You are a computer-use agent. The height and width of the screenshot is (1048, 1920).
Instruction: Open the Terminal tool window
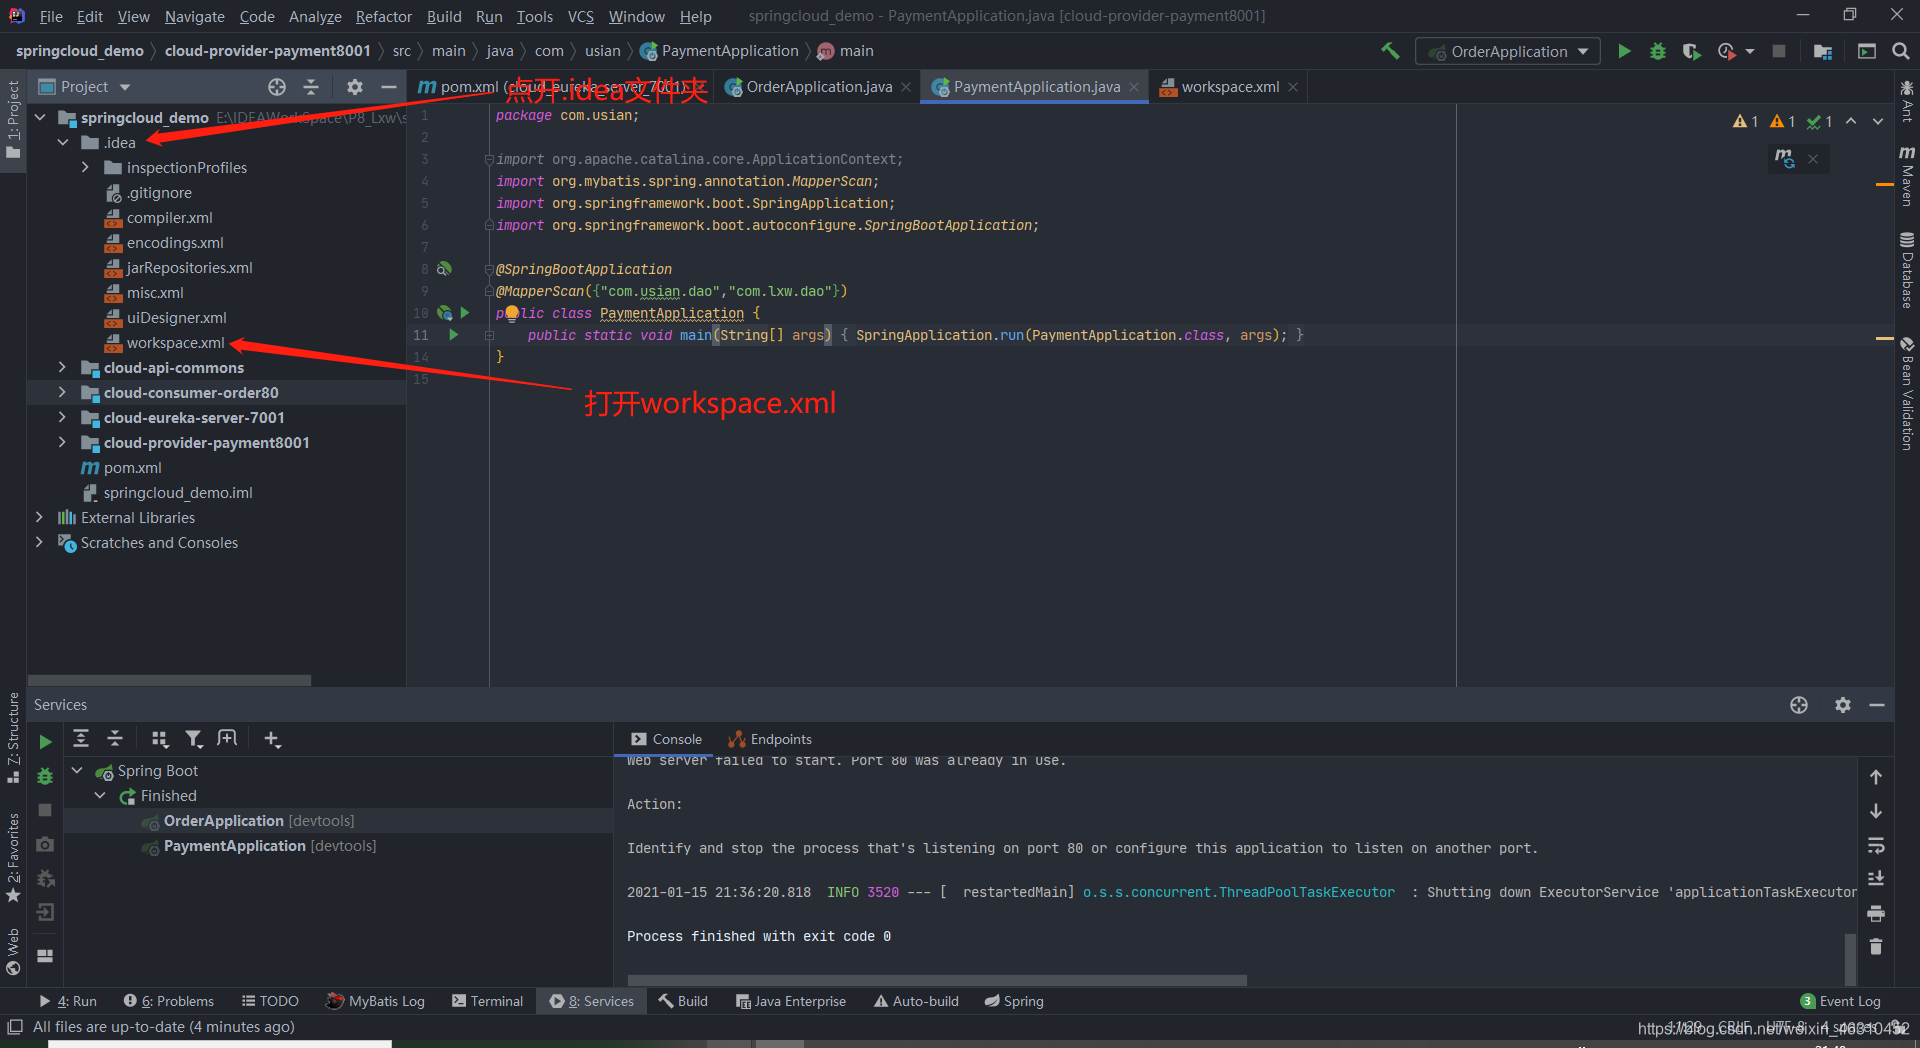point(487,1000)
